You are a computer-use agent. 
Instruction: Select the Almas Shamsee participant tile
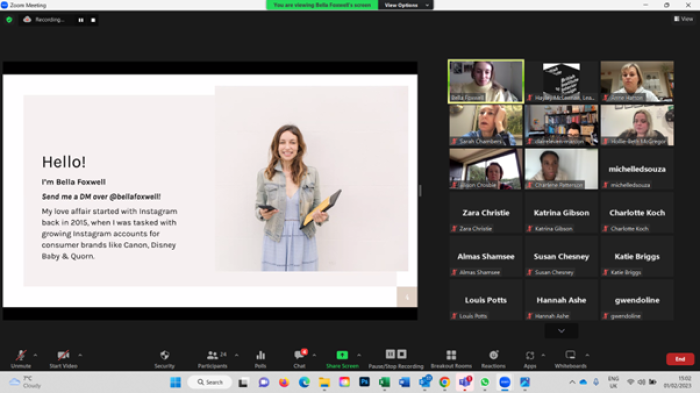point(486,256)
